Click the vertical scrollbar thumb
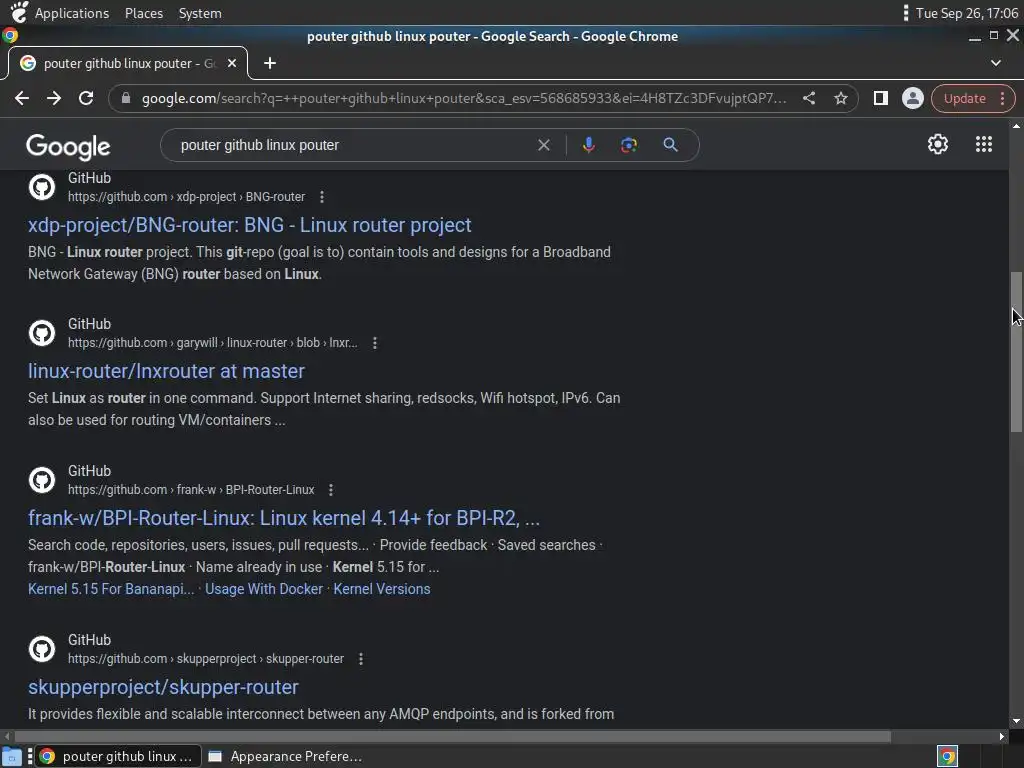Viewport: 1024px width, 768px height. point(1016,351)
